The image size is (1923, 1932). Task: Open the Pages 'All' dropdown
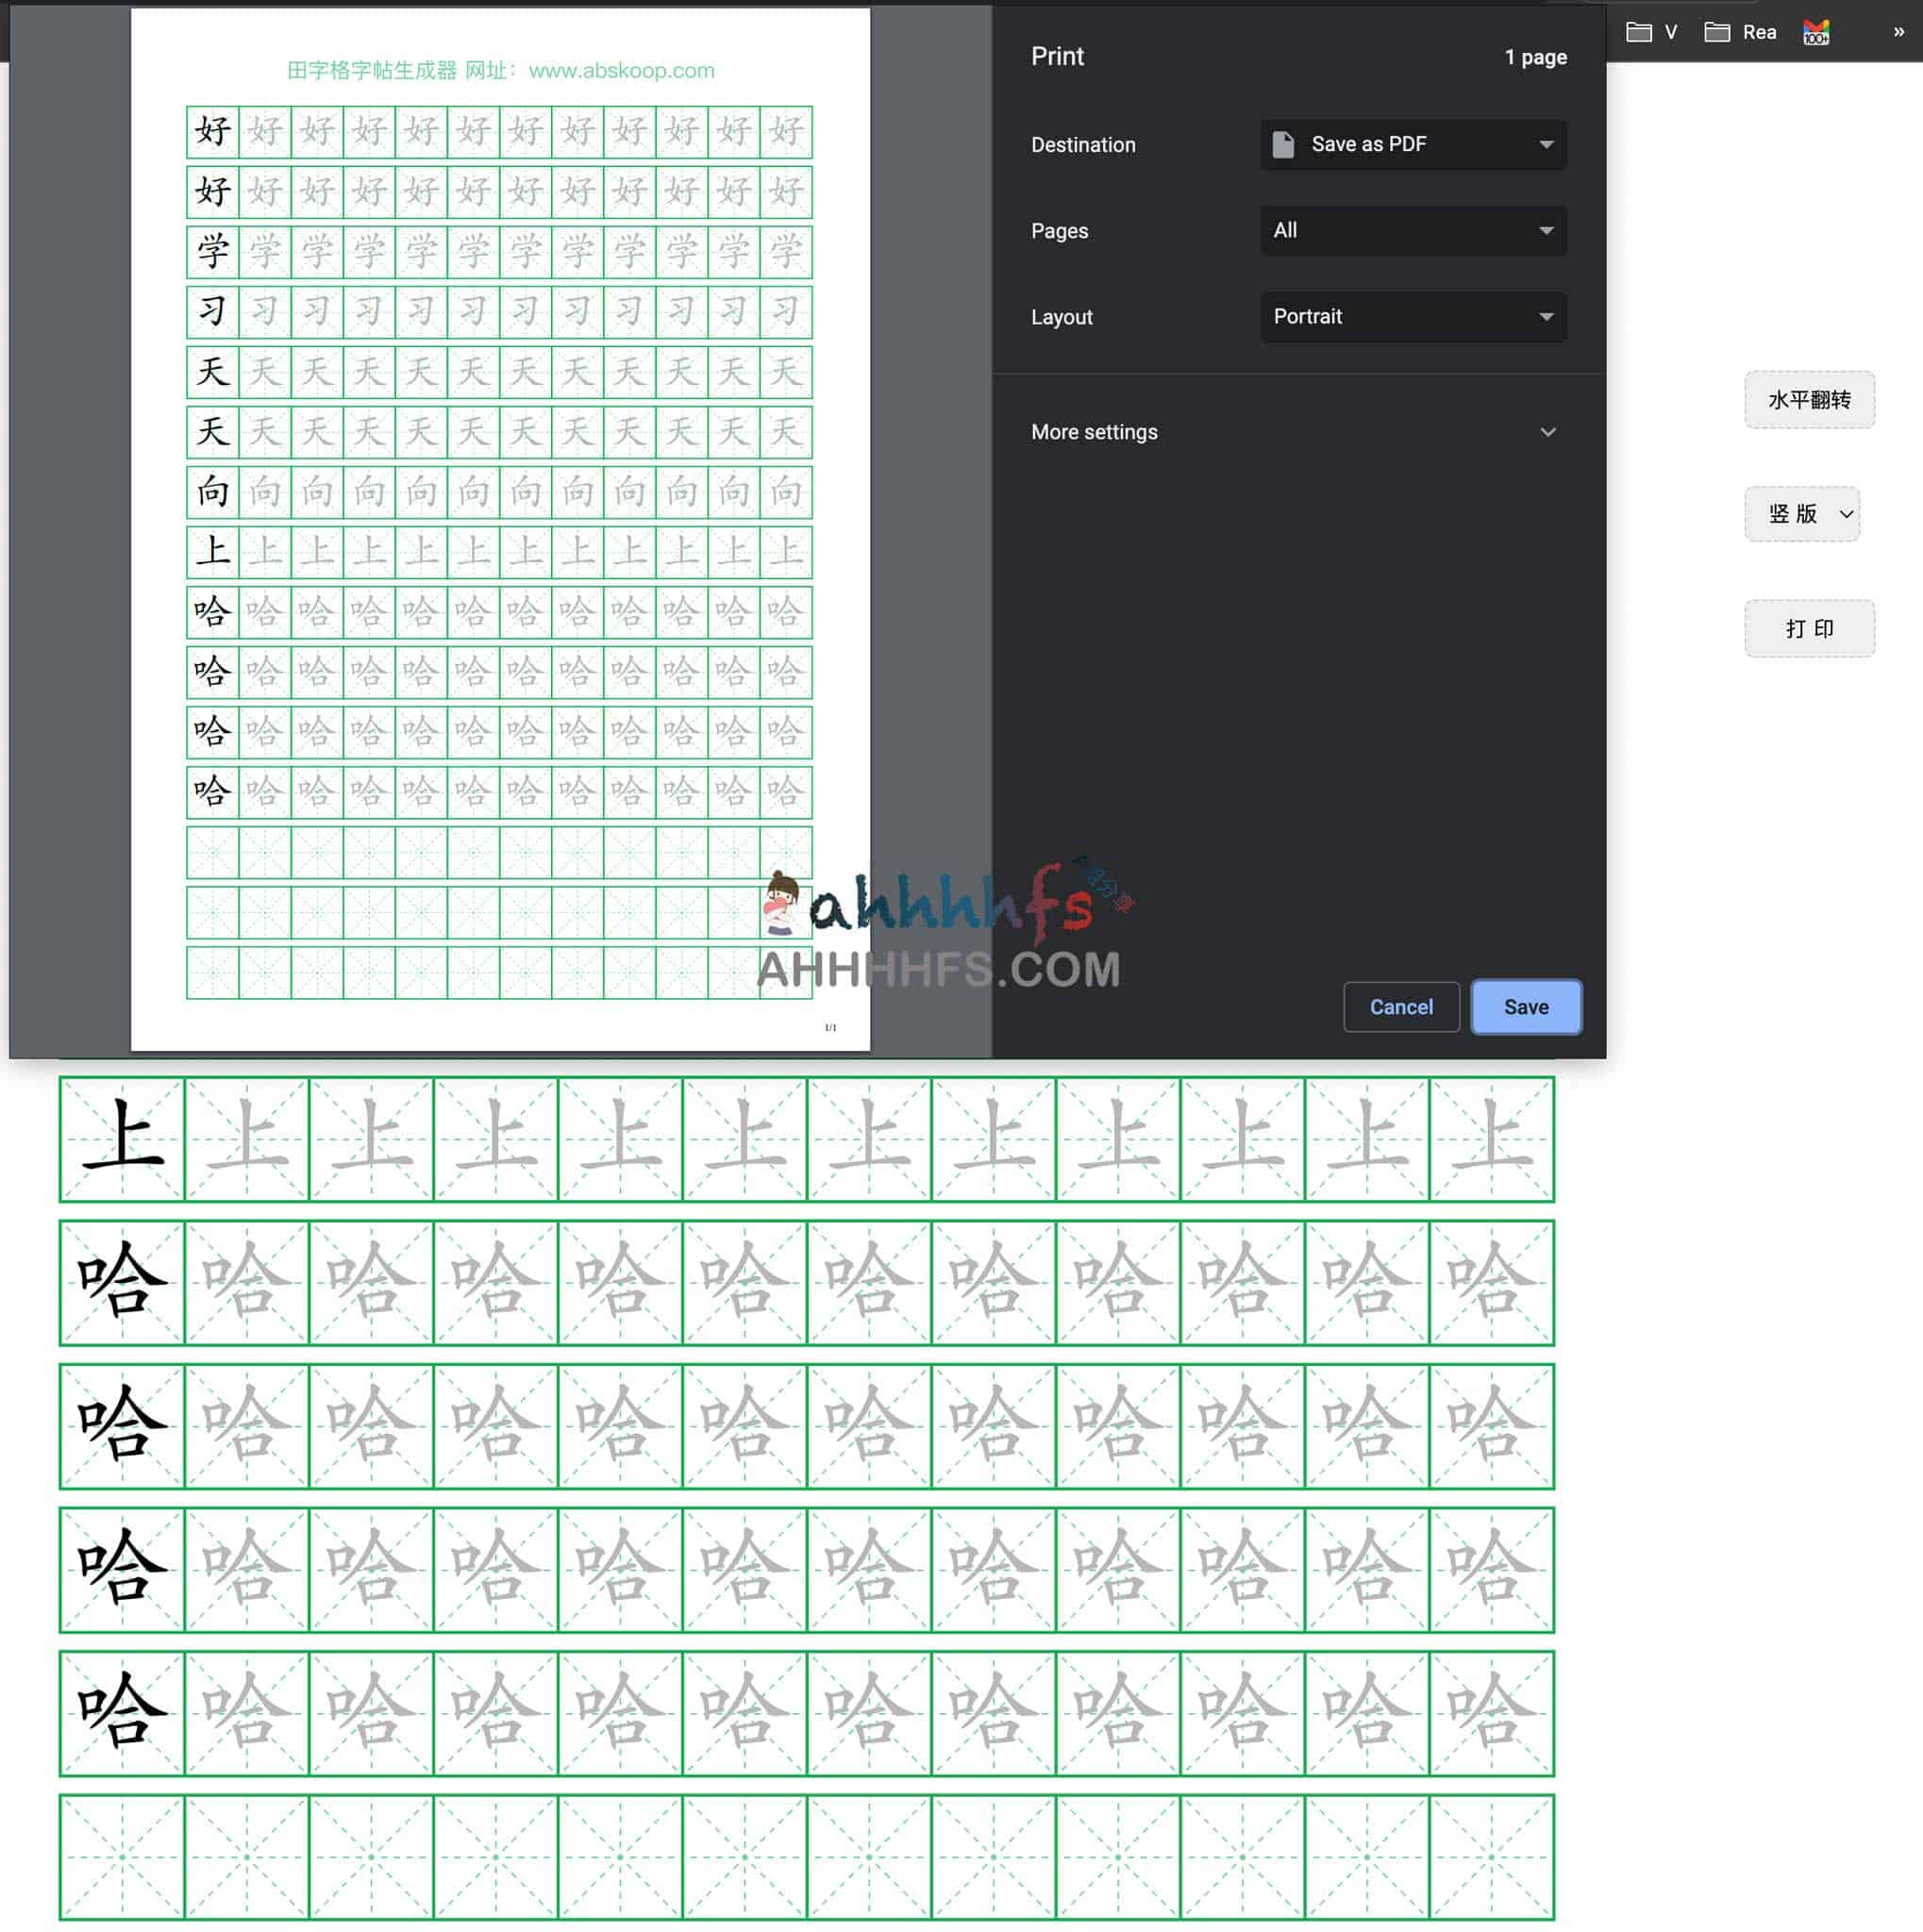[x=1413, y=230]
